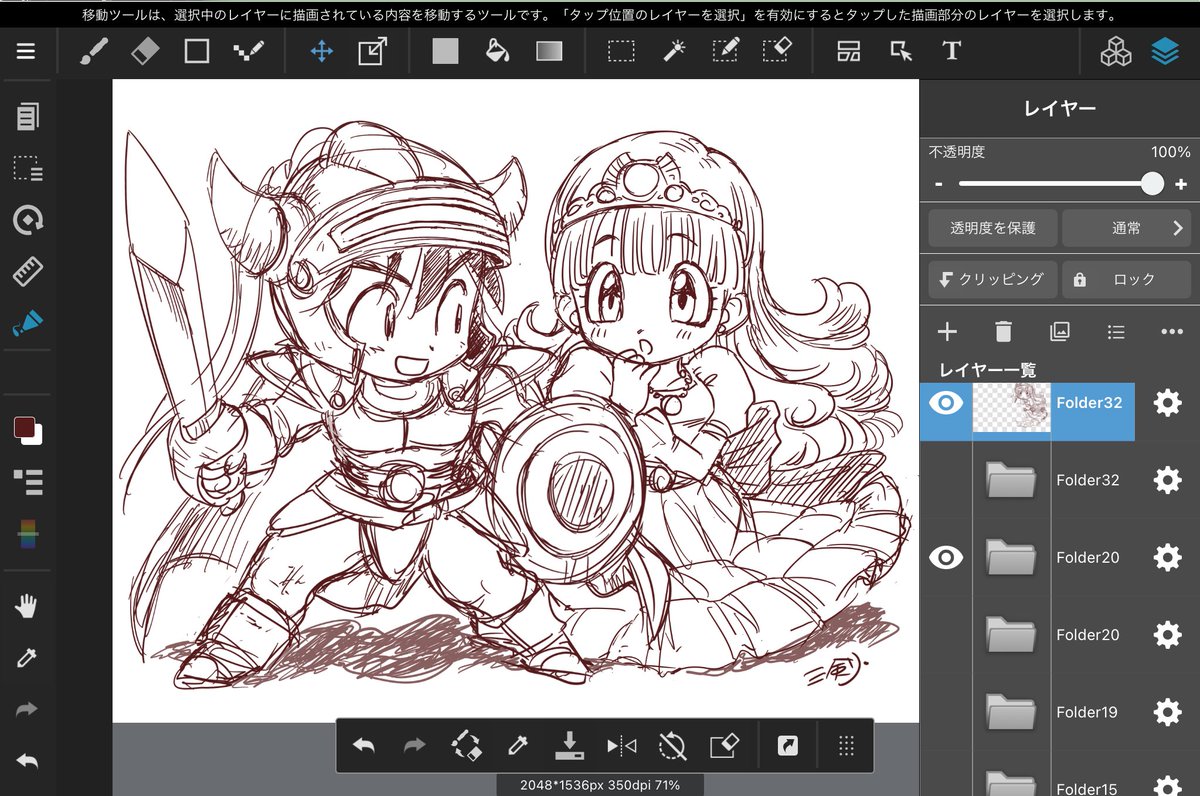Open the rainbow color bar in sidebar
Screen dimensions: 1200x796
28,533
